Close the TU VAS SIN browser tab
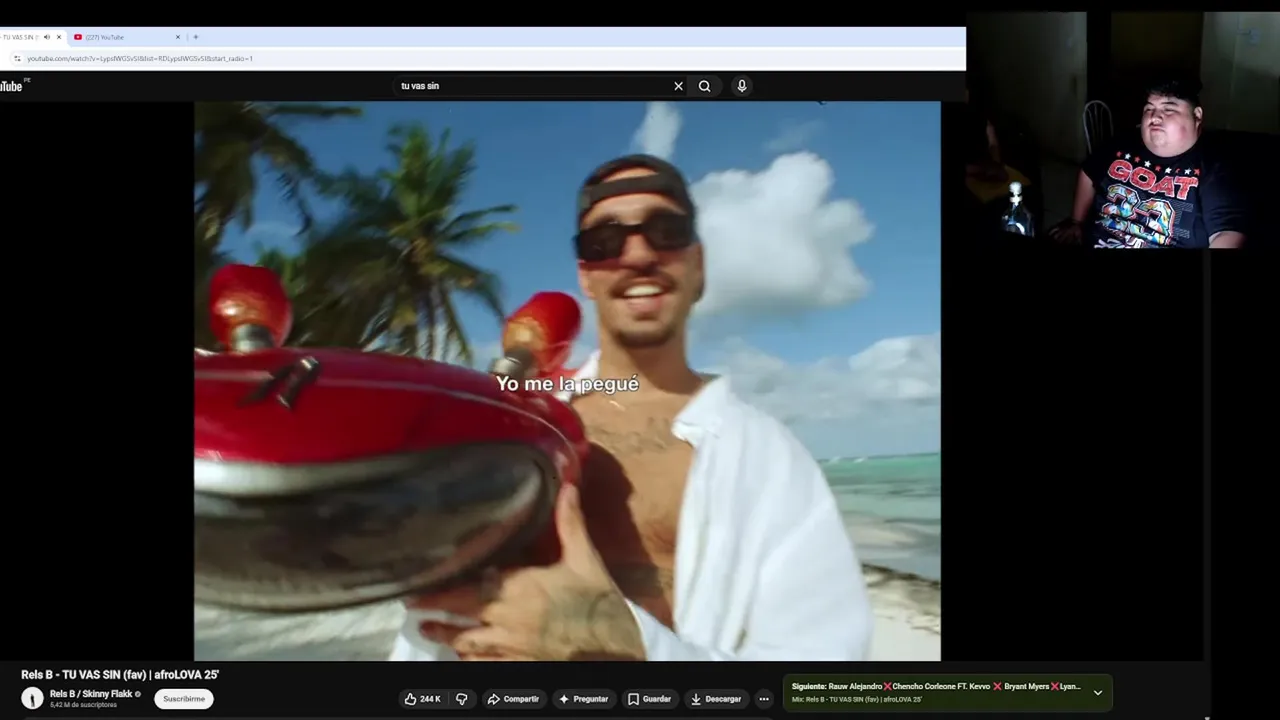The height and width of the screenshot is (720, 1280). (59, 37)
